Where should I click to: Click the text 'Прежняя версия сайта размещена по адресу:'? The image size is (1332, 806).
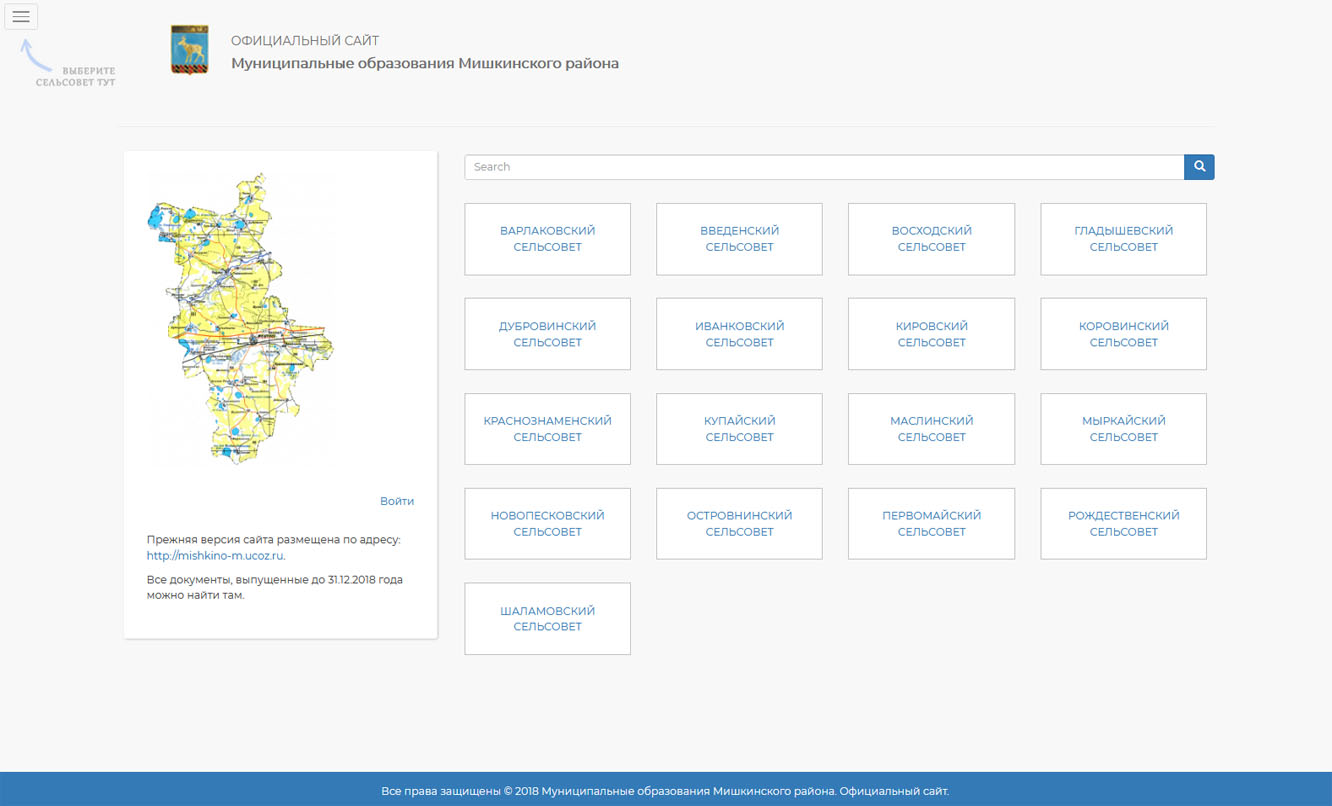pyautogui.click(x=273, y=540)
